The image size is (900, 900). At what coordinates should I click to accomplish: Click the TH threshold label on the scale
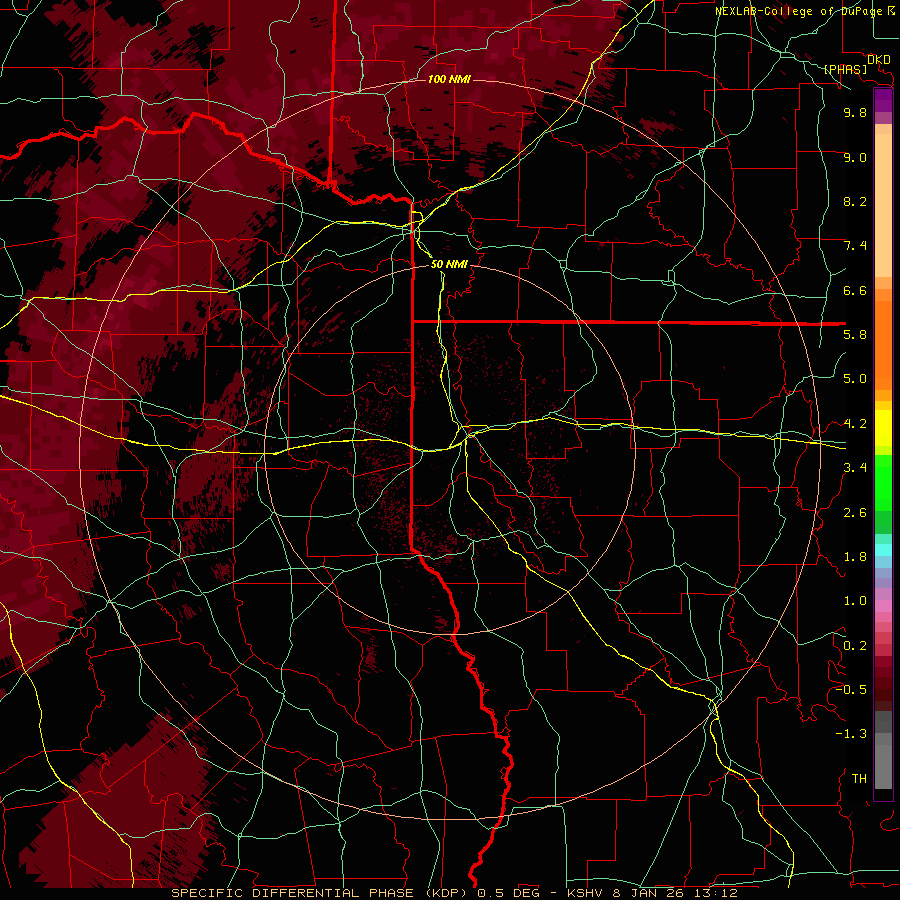pos(859,779)
